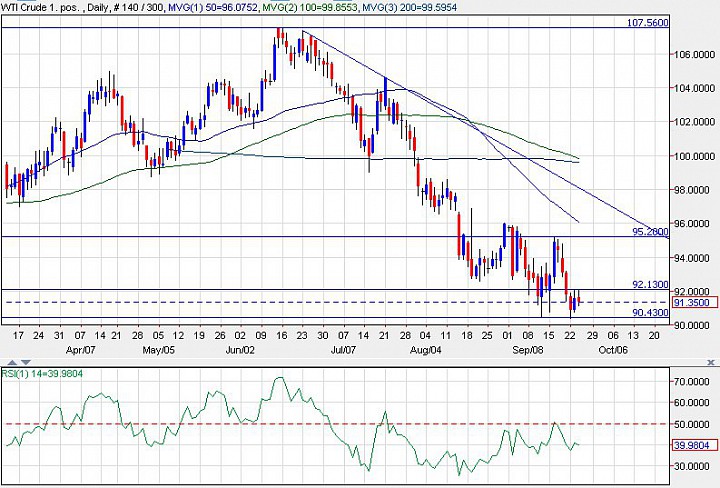Viewport: 720px width, 488px height.
Task: Select the WTI Crude 1. pos. title
Action: click(40, 7)
